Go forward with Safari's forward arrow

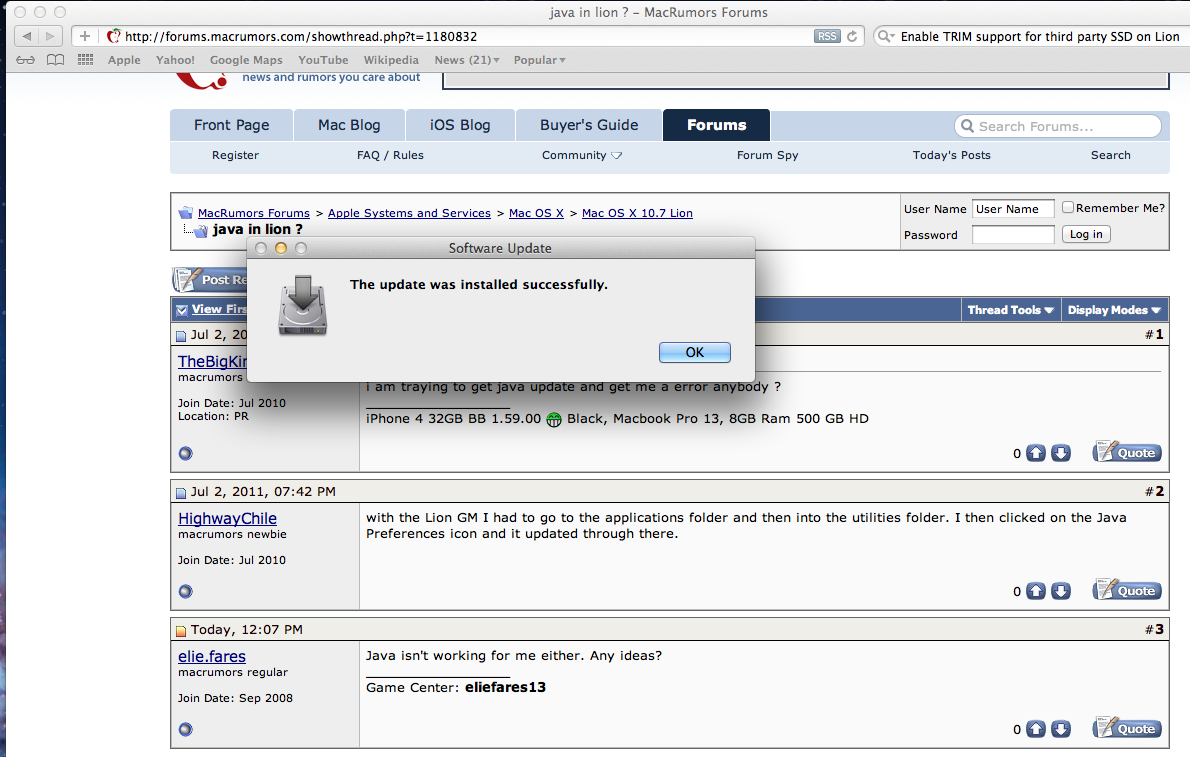point(50,36)
